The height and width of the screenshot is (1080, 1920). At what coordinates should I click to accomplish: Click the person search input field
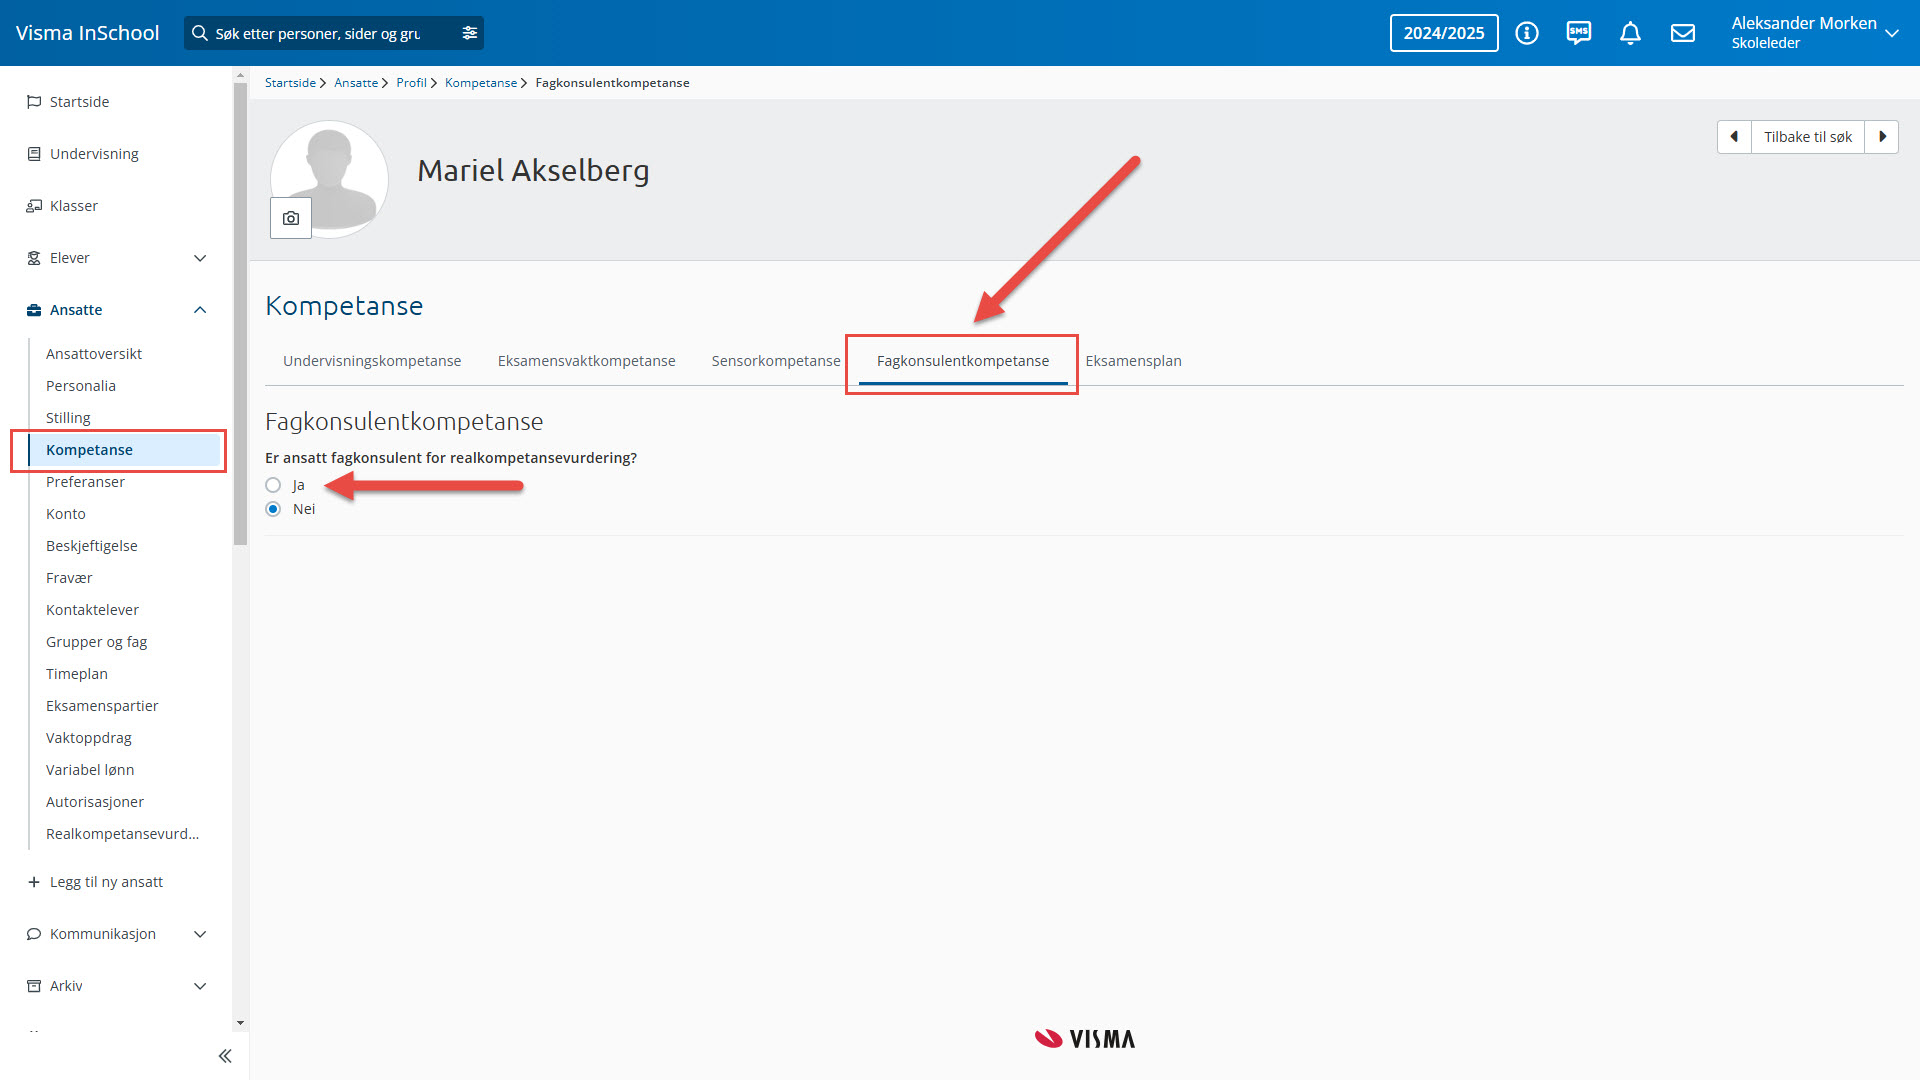[x=320, y=33]
